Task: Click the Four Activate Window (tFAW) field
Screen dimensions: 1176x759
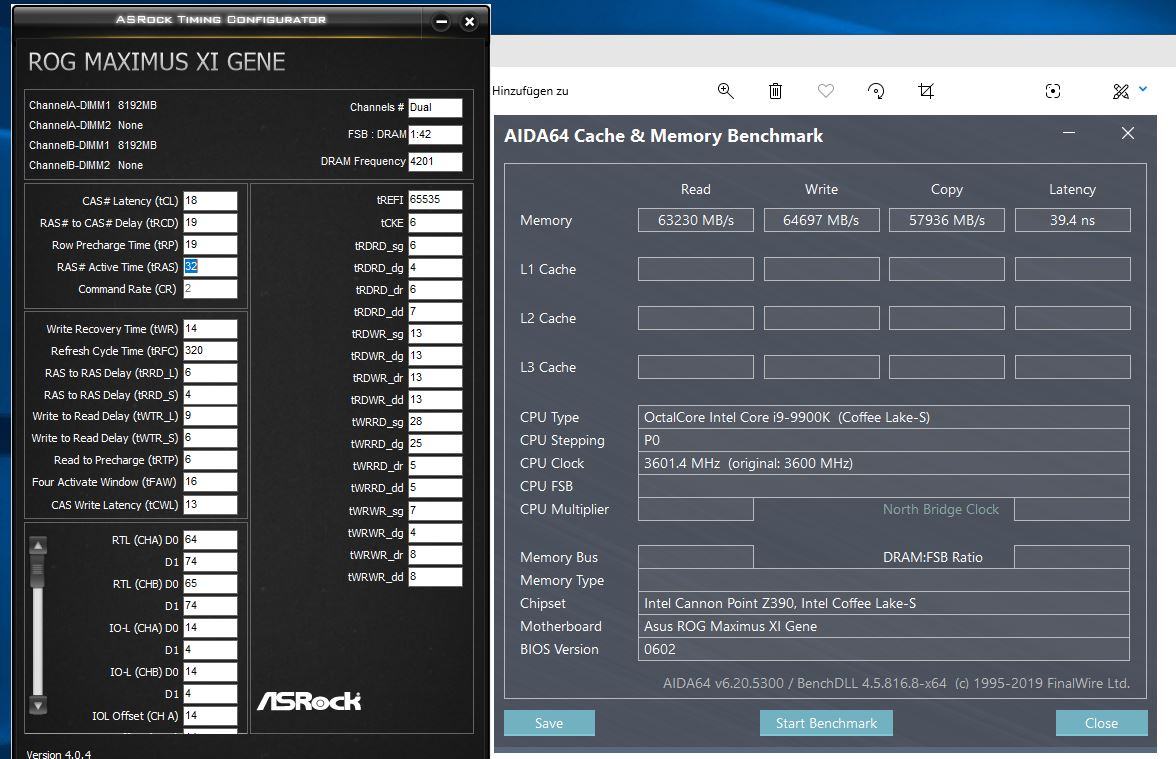Action: (210, 482)
